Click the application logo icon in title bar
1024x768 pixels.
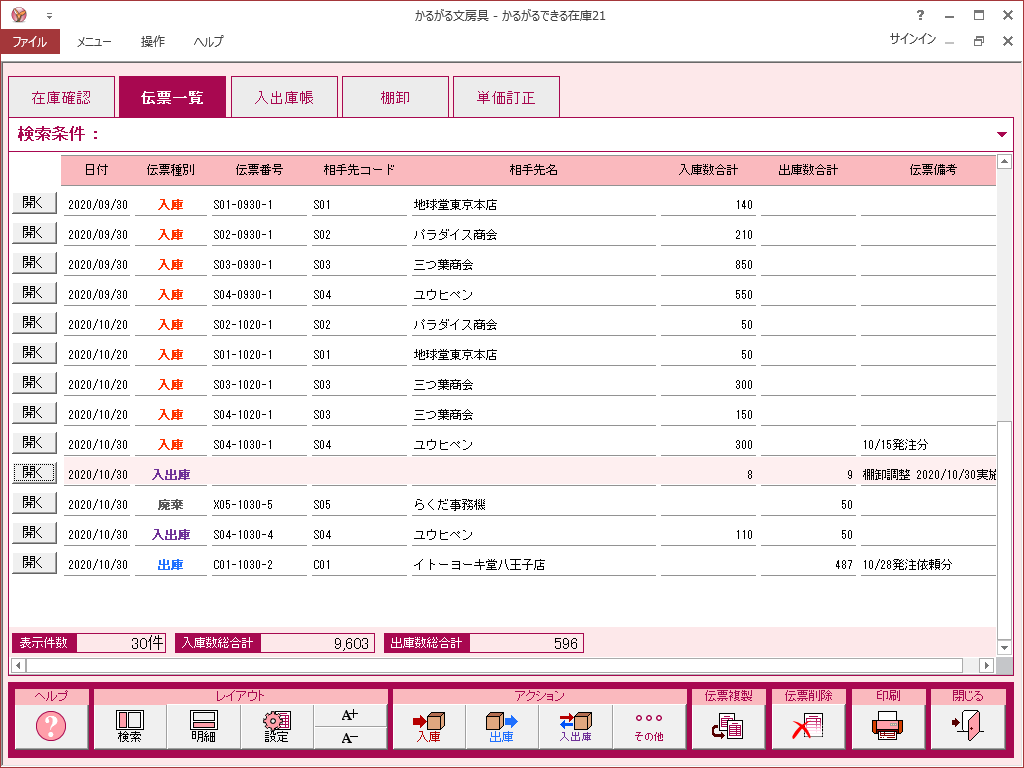coord(19,15)
